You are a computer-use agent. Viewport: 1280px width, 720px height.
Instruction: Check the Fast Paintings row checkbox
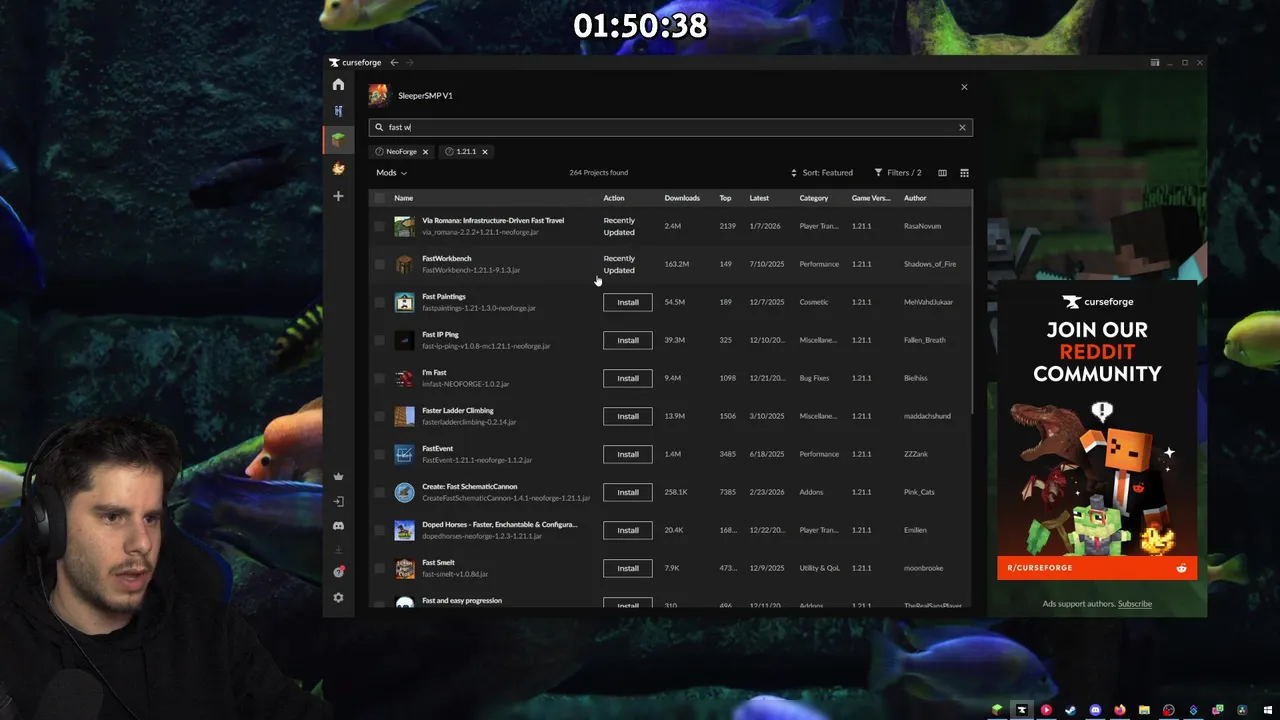point(379,302)
